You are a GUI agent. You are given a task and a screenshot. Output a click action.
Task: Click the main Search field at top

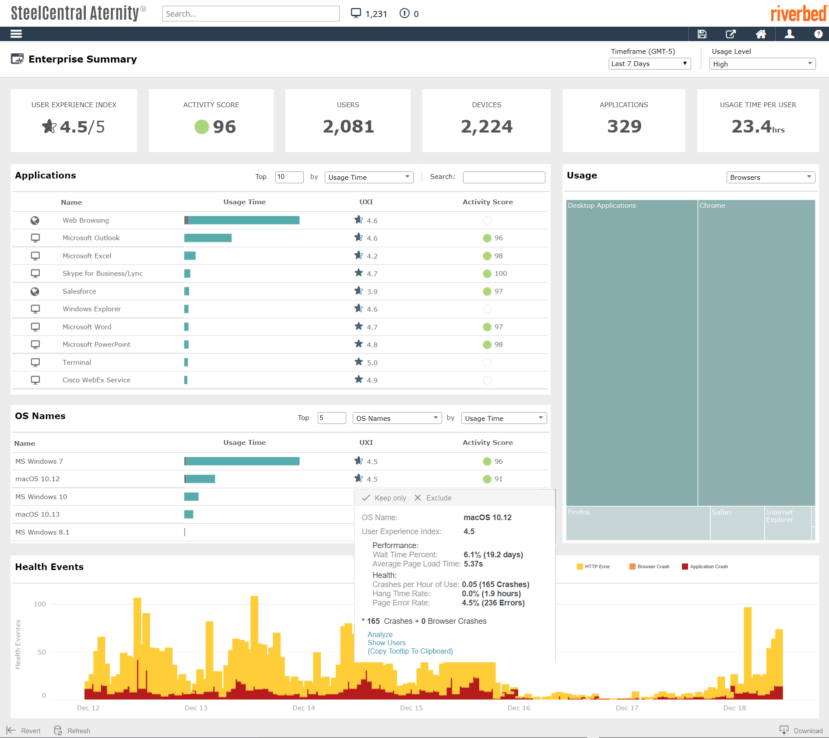point(251,14)
